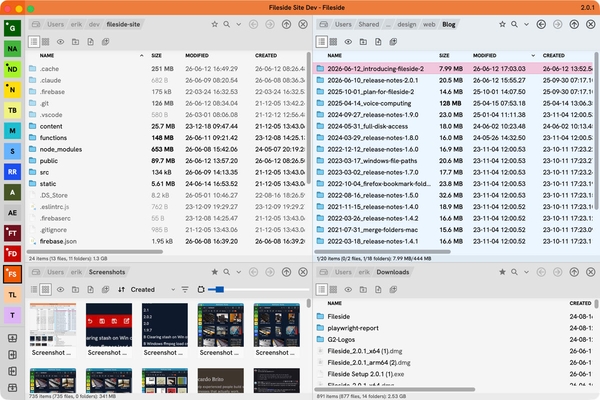600x400 pixels.
Task: Open search in the Blog pane
Action: click(x=514, y=24)
